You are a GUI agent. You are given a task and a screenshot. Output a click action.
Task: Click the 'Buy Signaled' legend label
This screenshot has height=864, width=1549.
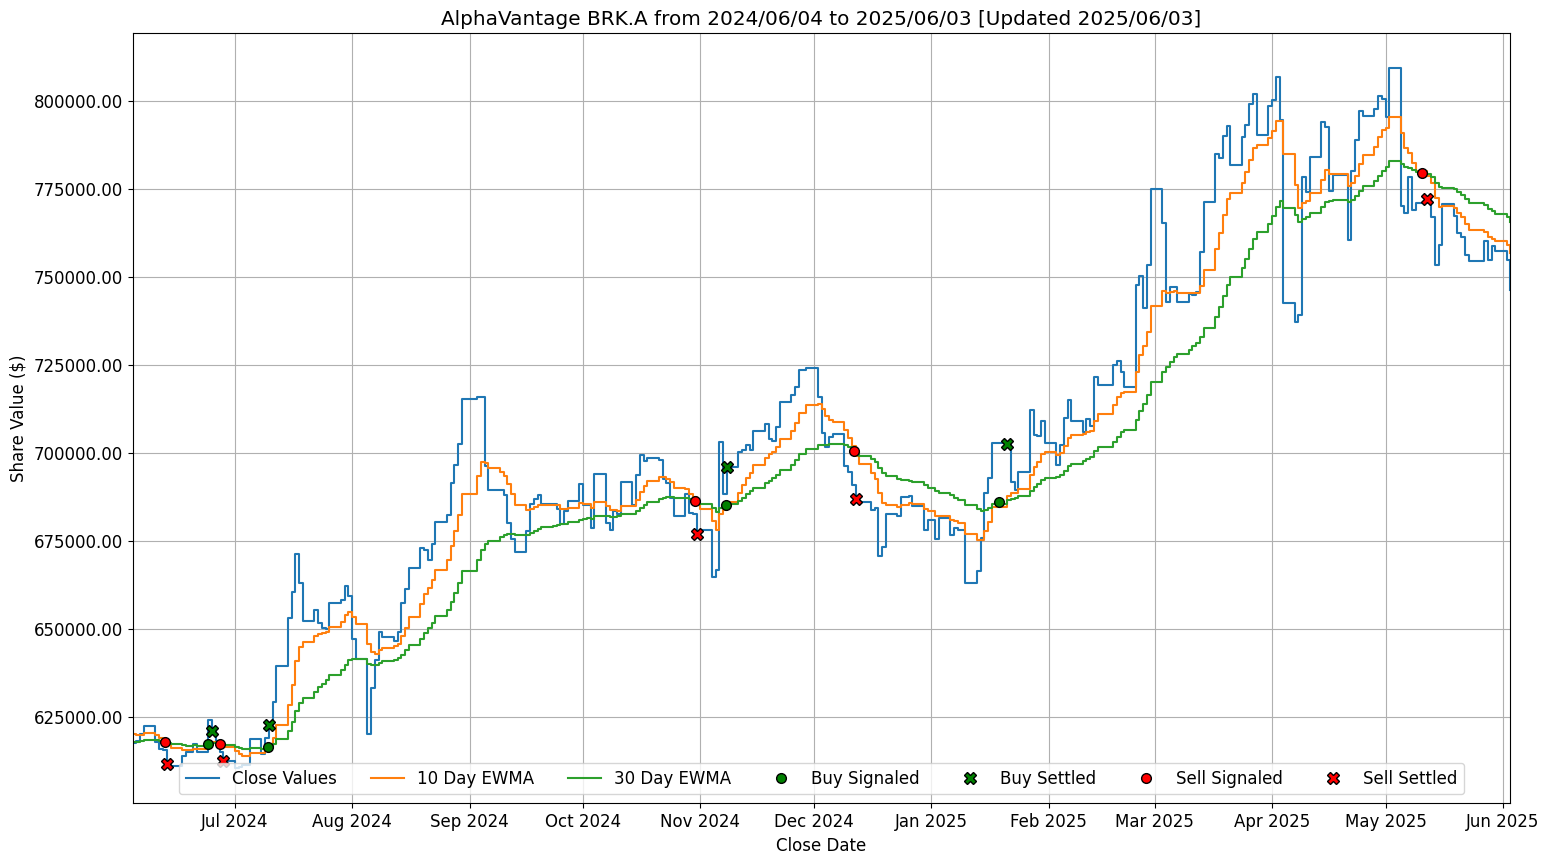point(865,778)
